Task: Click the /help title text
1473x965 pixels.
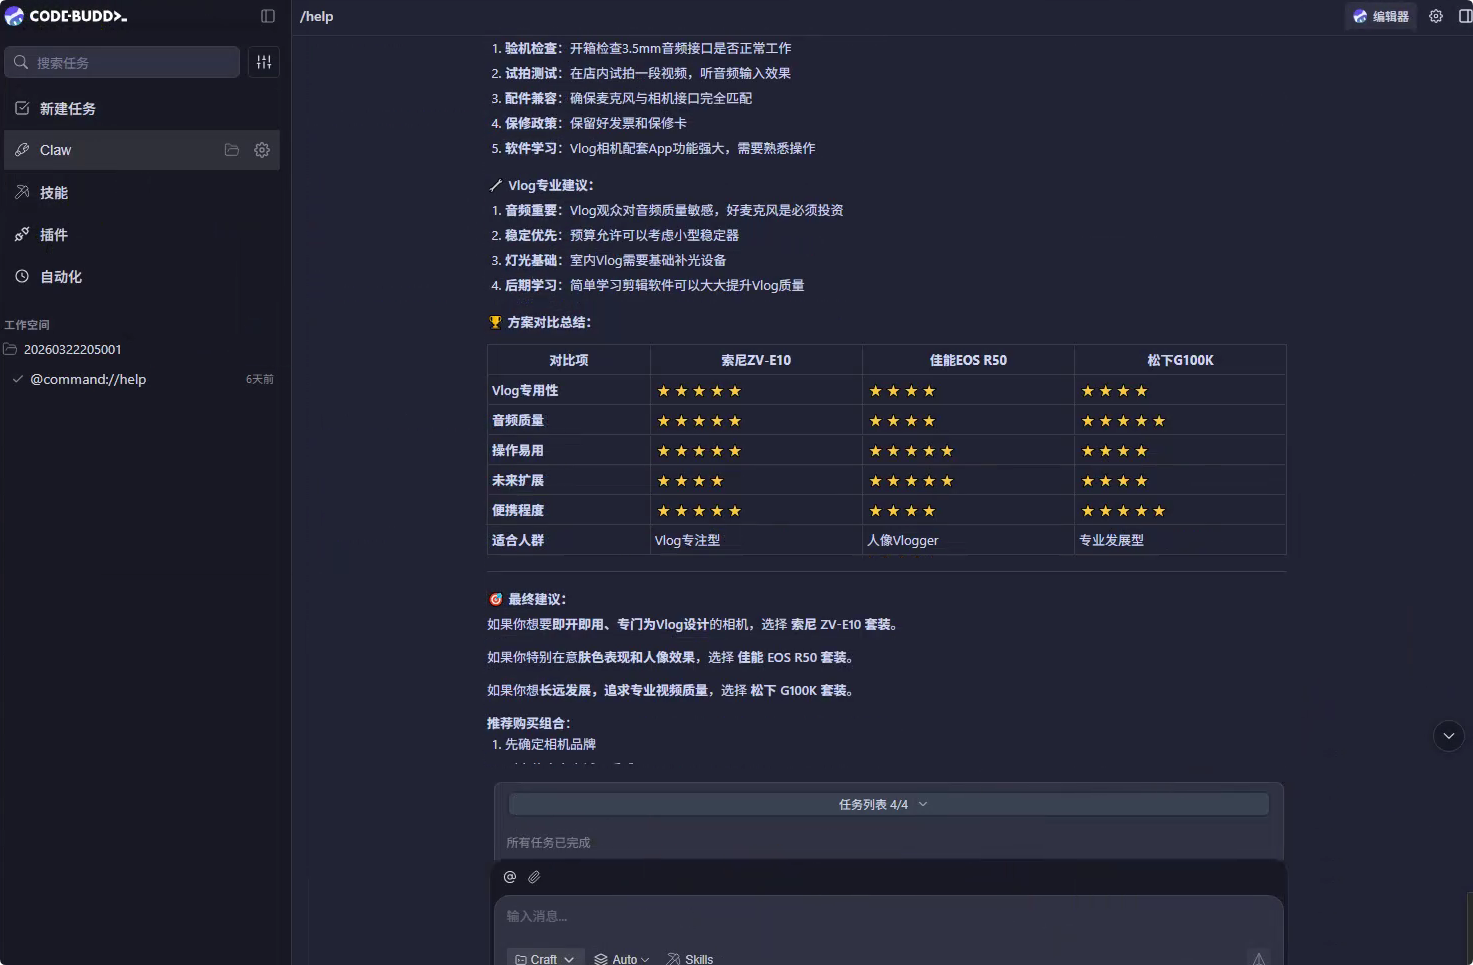Action: 317,16
